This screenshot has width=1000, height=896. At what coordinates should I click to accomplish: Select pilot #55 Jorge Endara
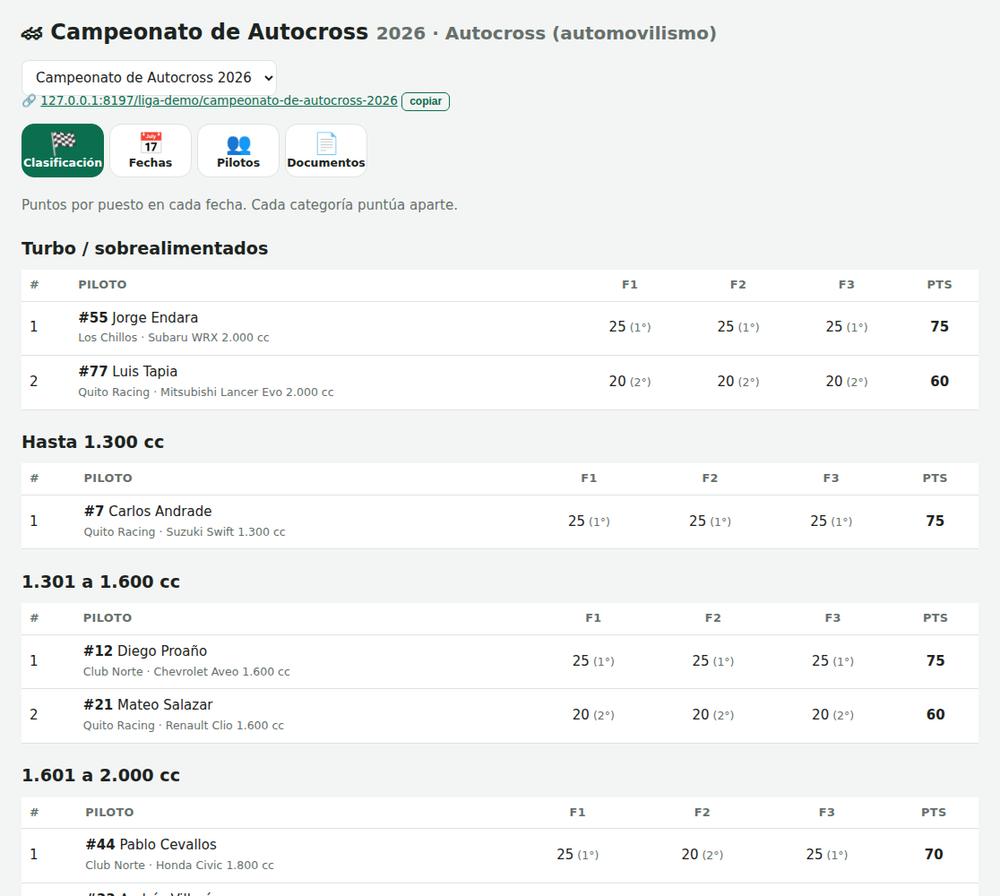tap(138, 318)
